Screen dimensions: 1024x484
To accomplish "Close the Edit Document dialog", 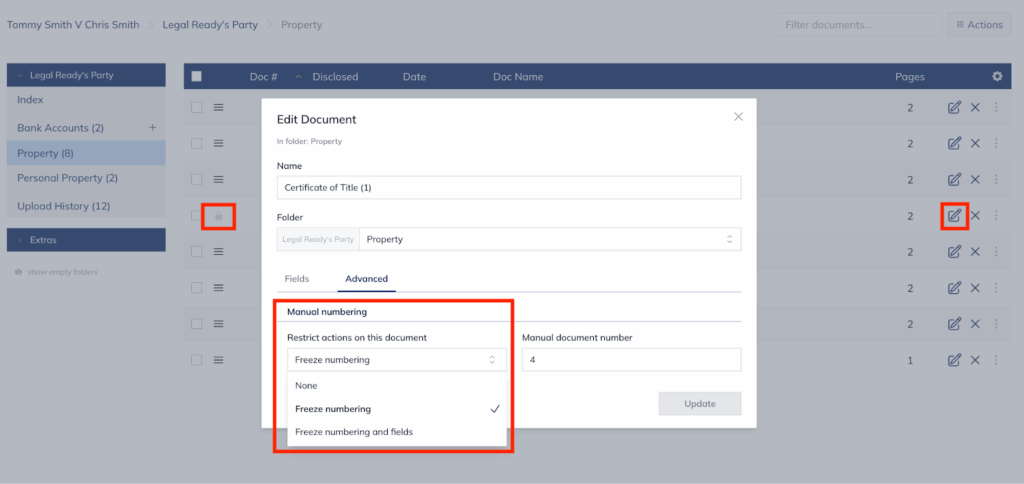I will coord(738,117).
